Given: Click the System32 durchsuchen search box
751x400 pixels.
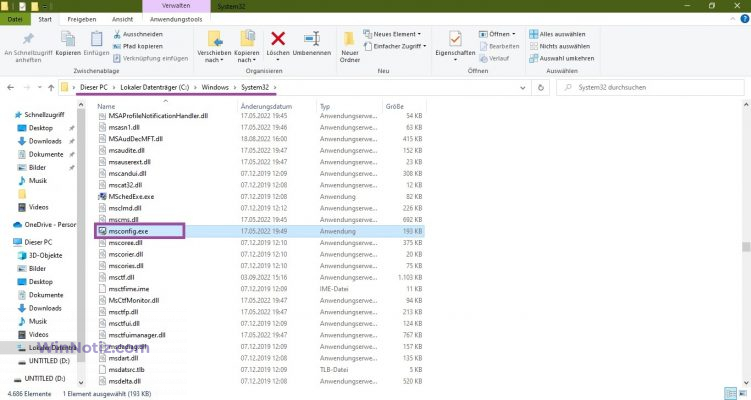Looking at the screenshot, I should coord(650,87).
